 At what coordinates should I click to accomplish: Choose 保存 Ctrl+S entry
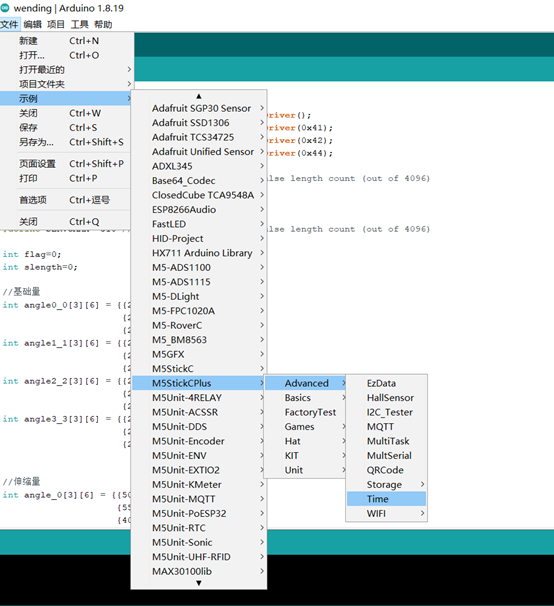(x=67, y=128)
